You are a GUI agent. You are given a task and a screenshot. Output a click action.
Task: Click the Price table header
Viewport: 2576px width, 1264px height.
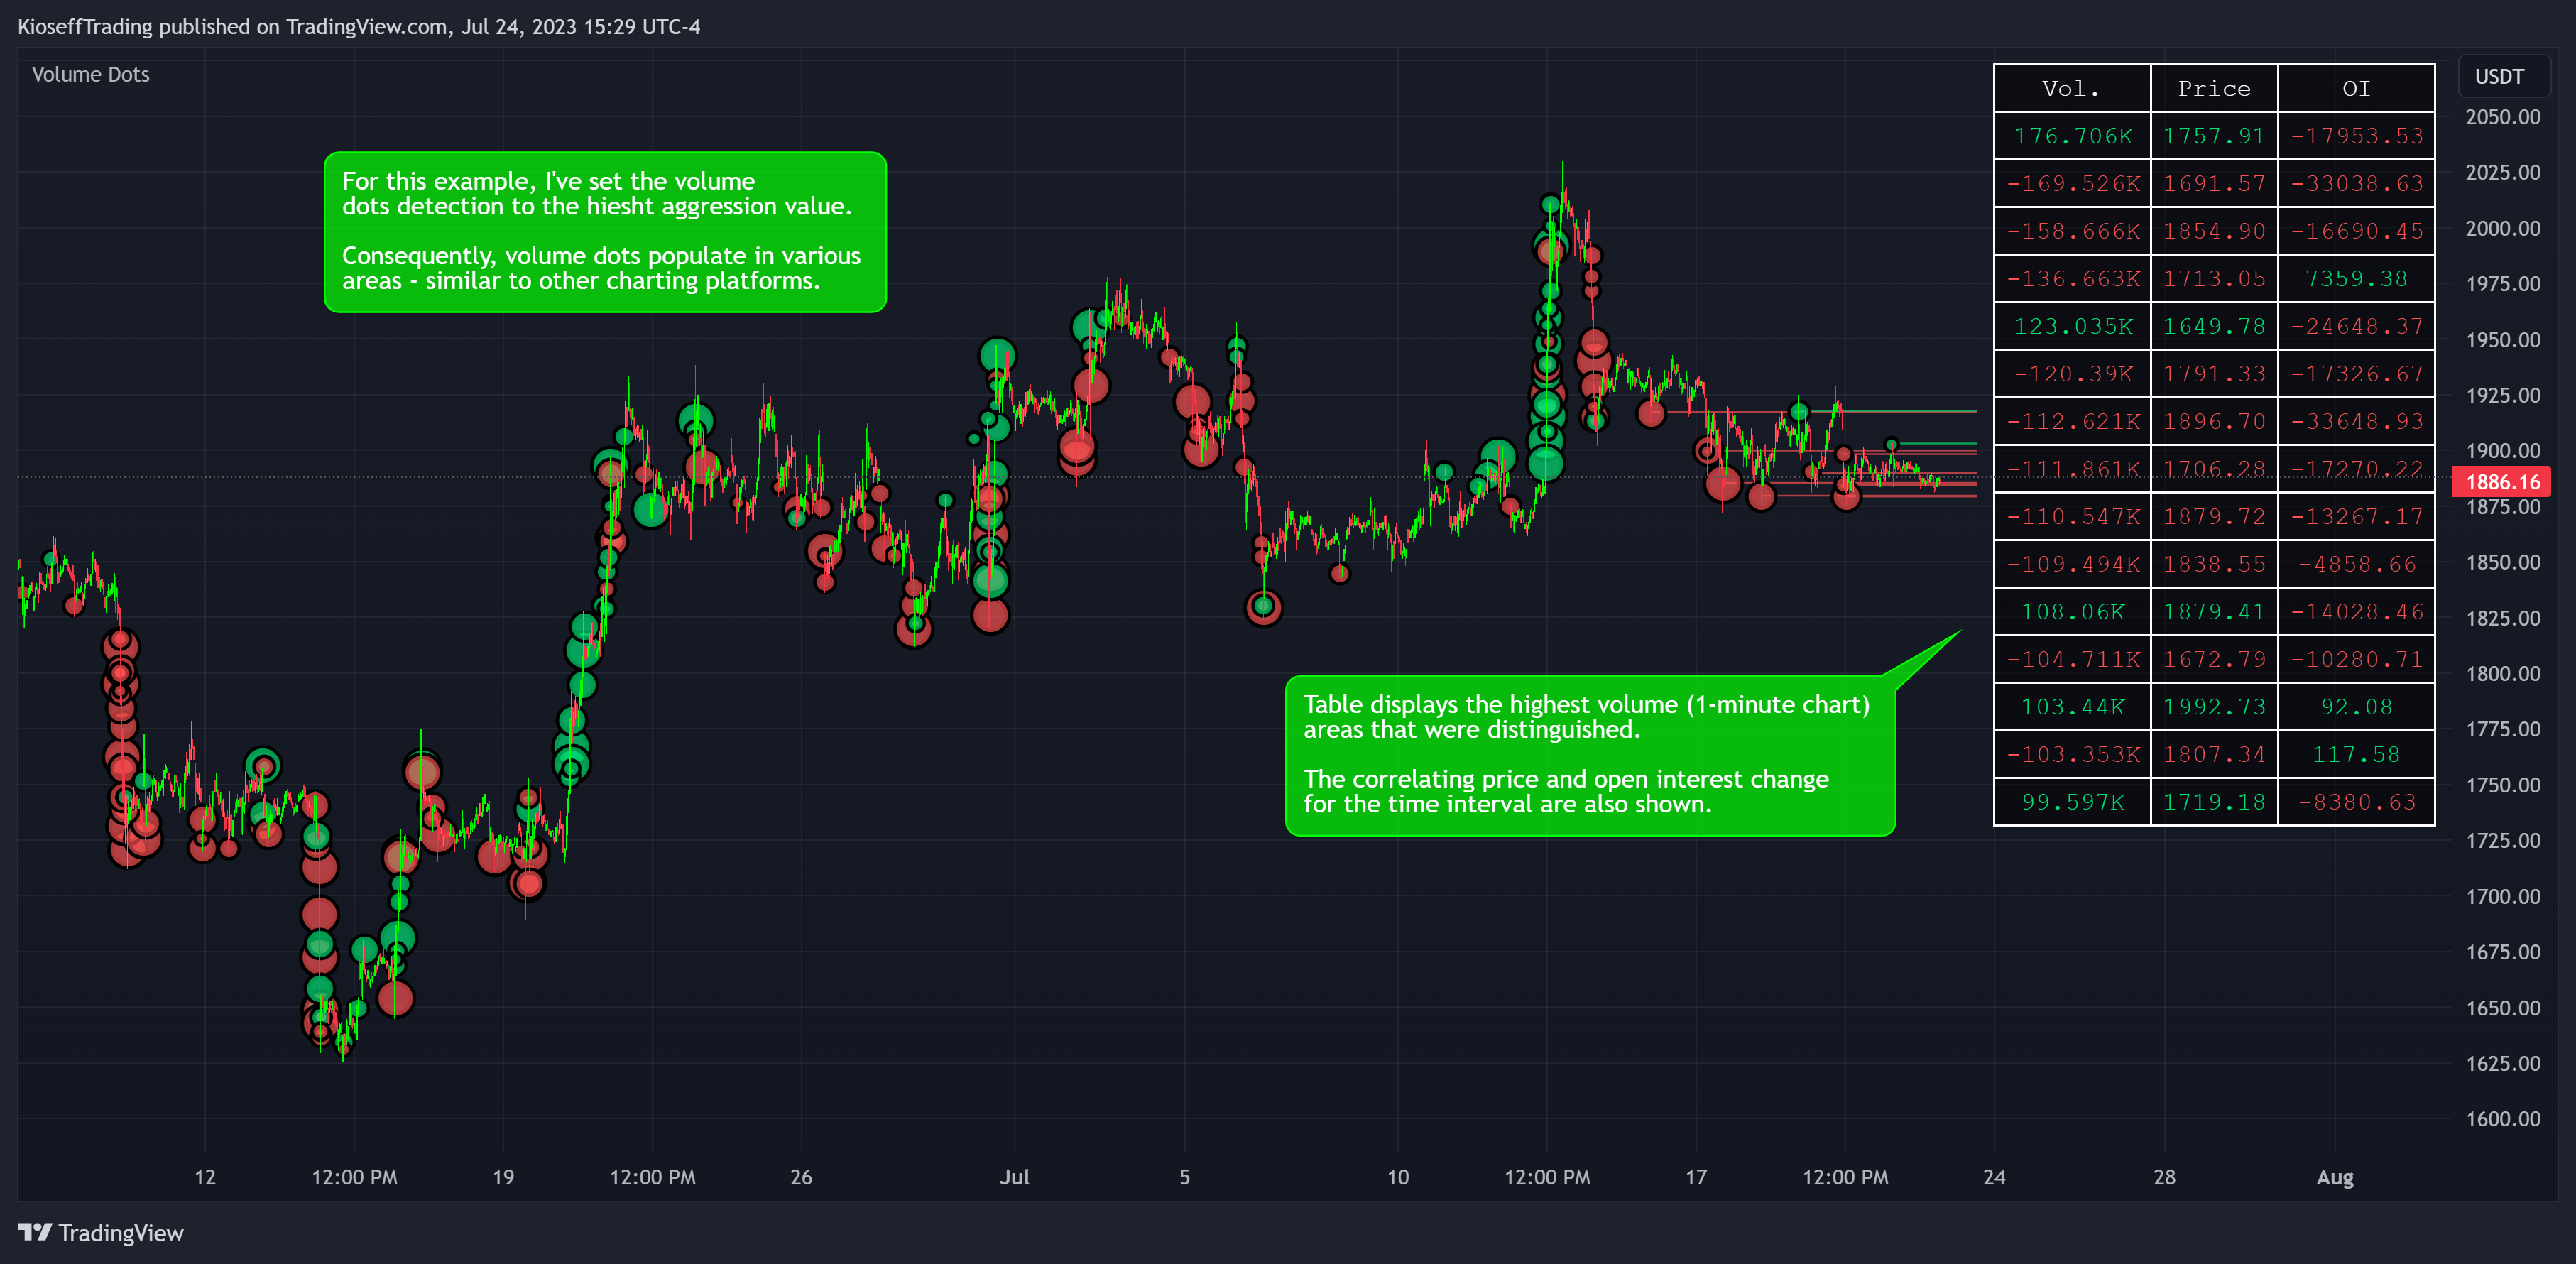[x=2214, y=88]
